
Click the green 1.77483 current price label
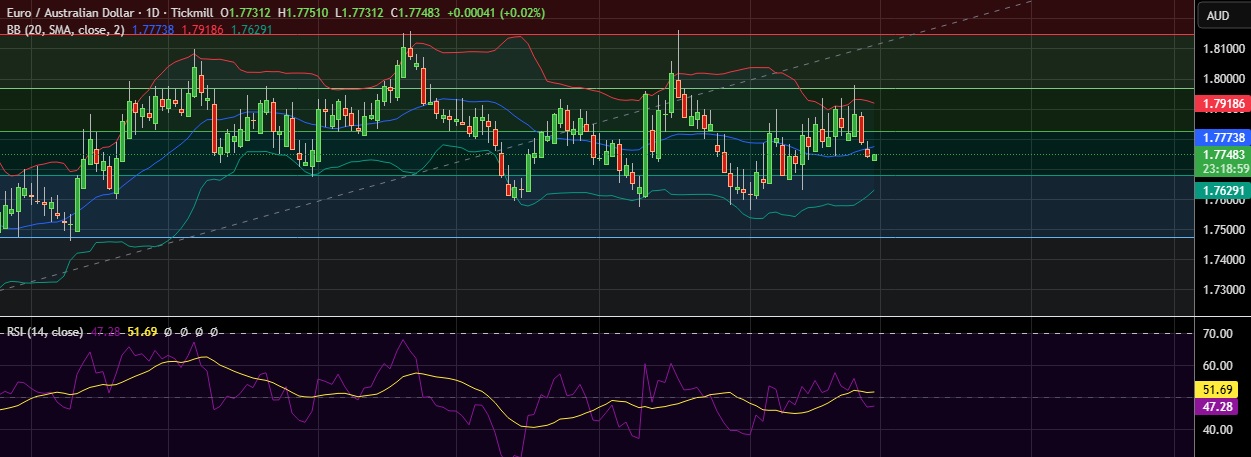coord(1224,155)
